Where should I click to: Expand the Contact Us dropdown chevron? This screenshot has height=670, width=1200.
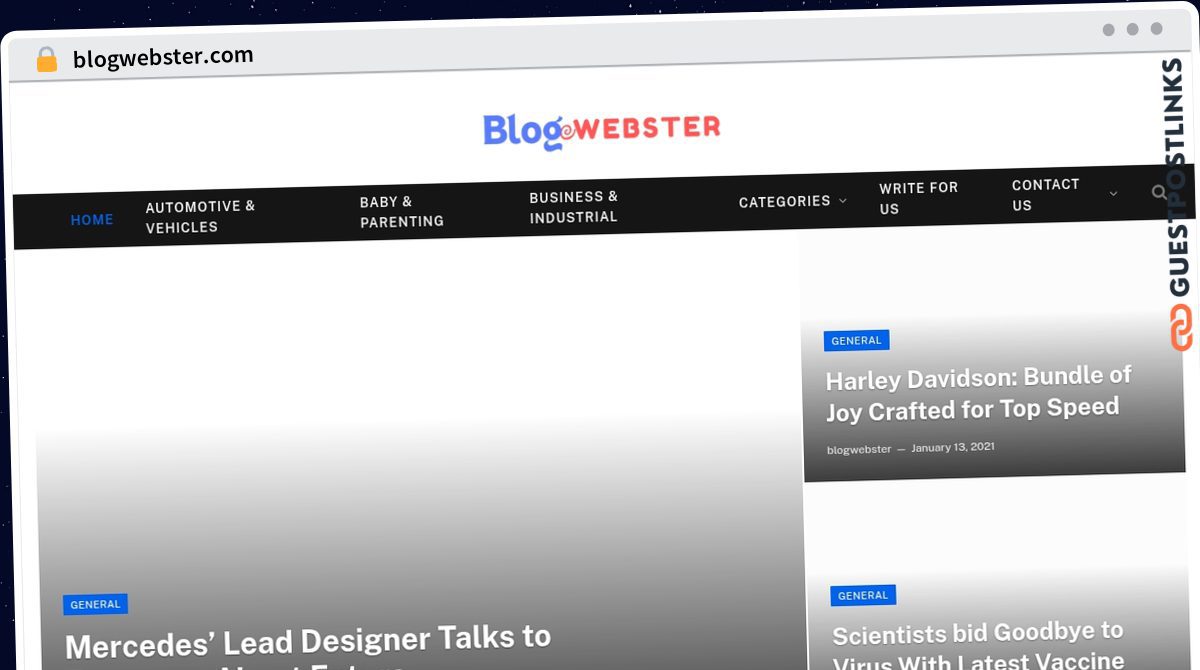pos(1113,194)
